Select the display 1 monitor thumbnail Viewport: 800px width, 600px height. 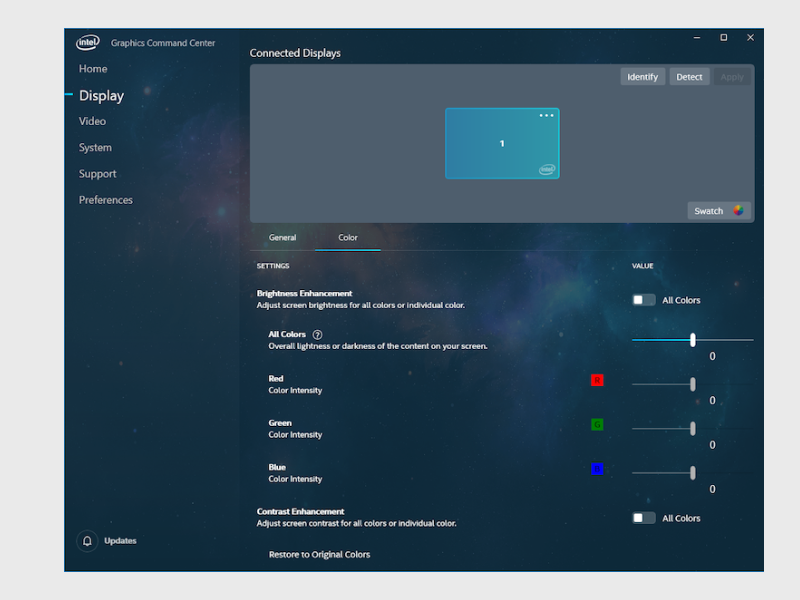pos(501,144)
